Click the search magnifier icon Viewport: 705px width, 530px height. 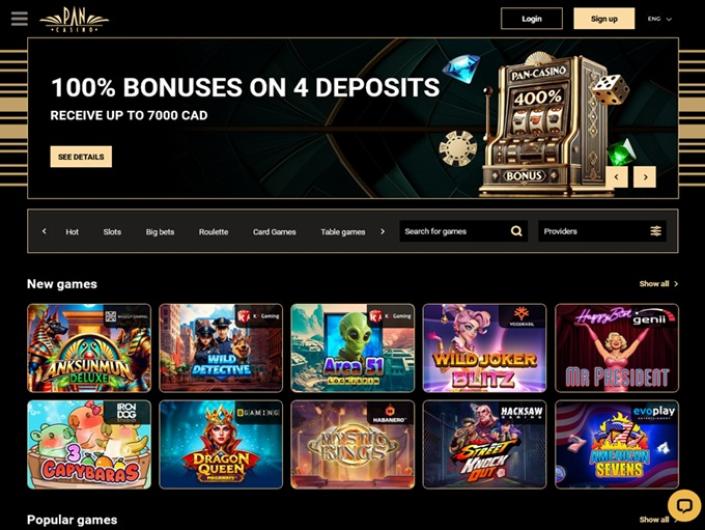(x=517, y=231)
